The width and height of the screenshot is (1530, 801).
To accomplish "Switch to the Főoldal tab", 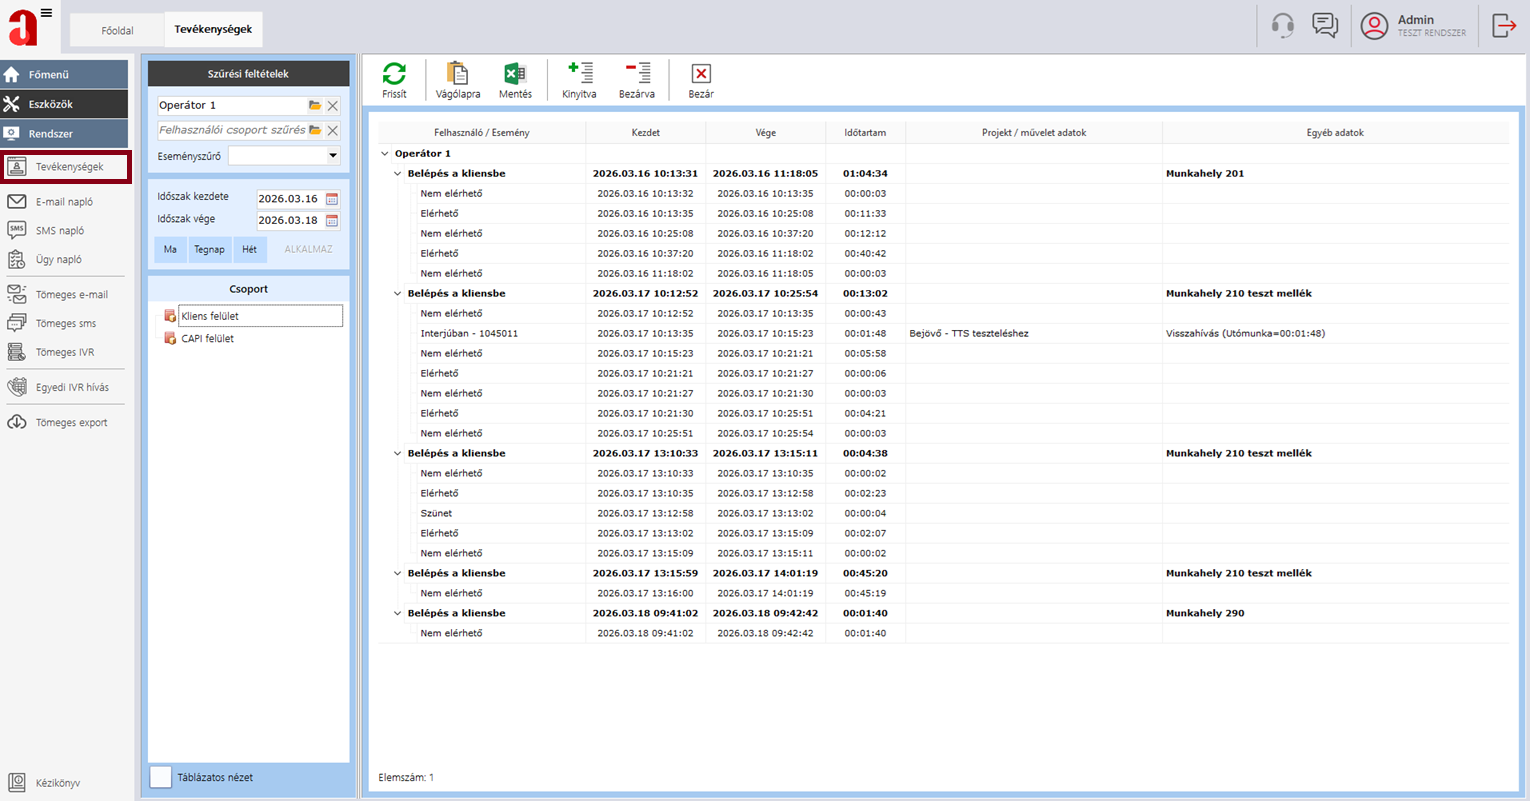I will coord(117,30).
